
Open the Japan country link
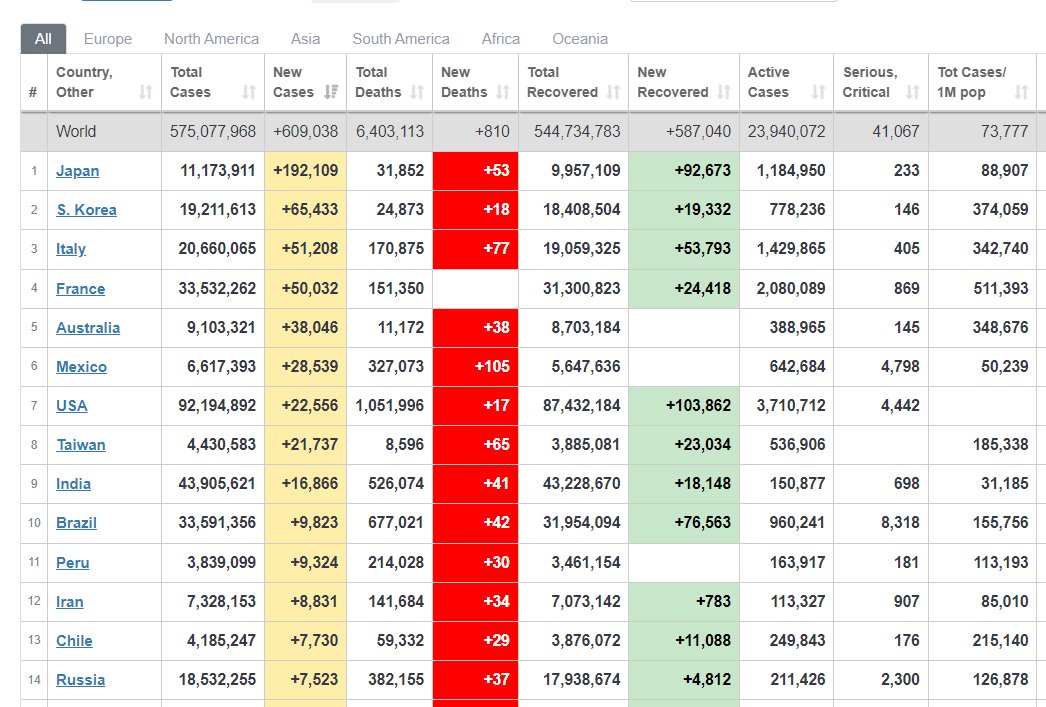coord(77,171)
